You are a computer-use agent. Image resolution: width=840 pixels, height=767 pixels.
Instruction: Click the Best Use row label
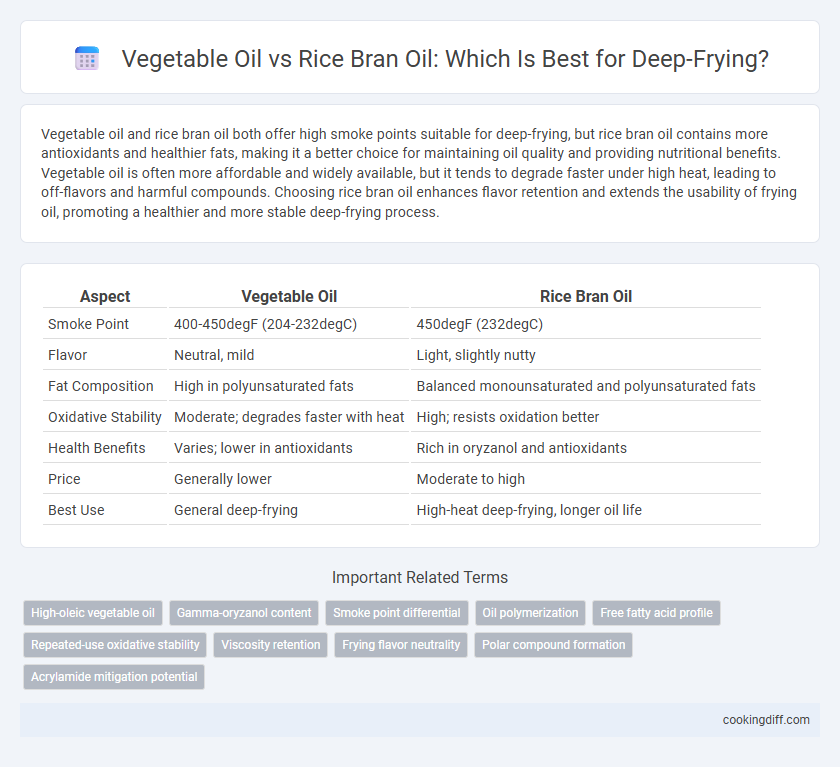pos(105,510)
